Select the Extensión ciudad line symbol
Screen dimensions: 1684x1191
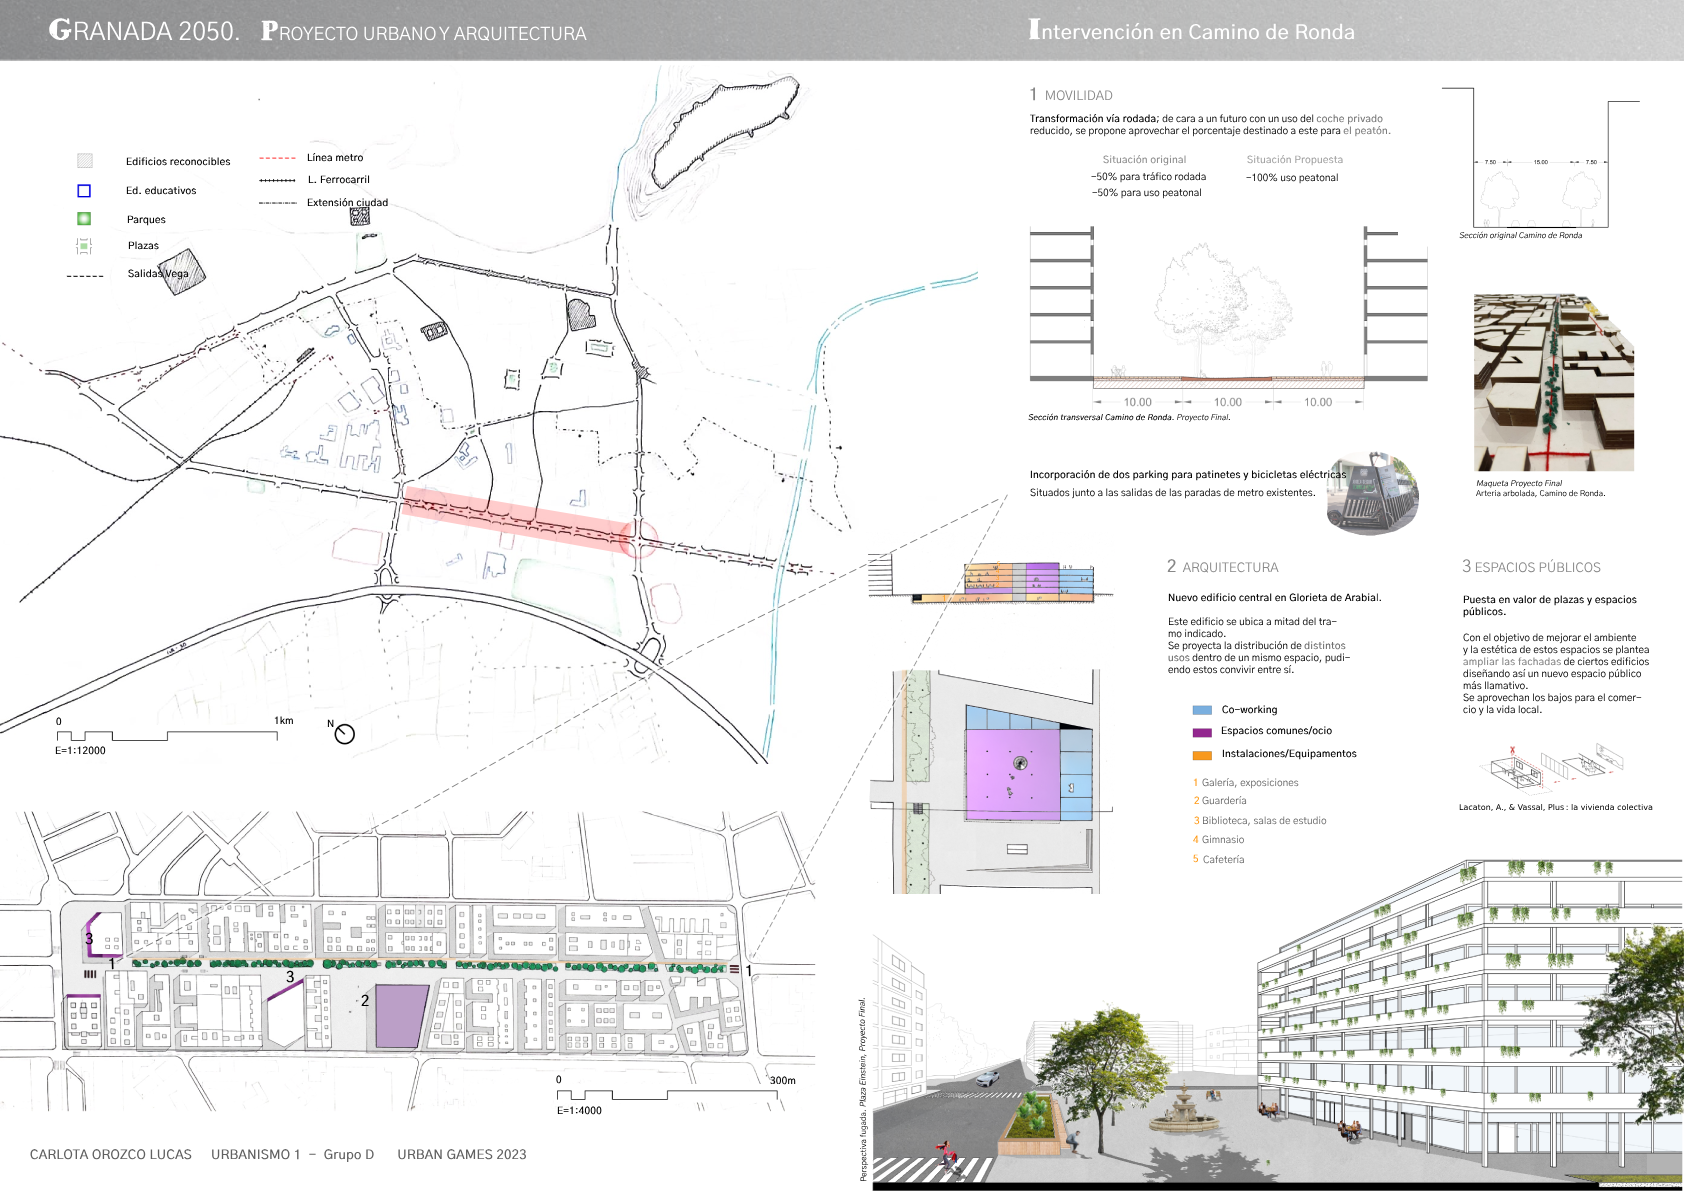[x=277, y=203]
